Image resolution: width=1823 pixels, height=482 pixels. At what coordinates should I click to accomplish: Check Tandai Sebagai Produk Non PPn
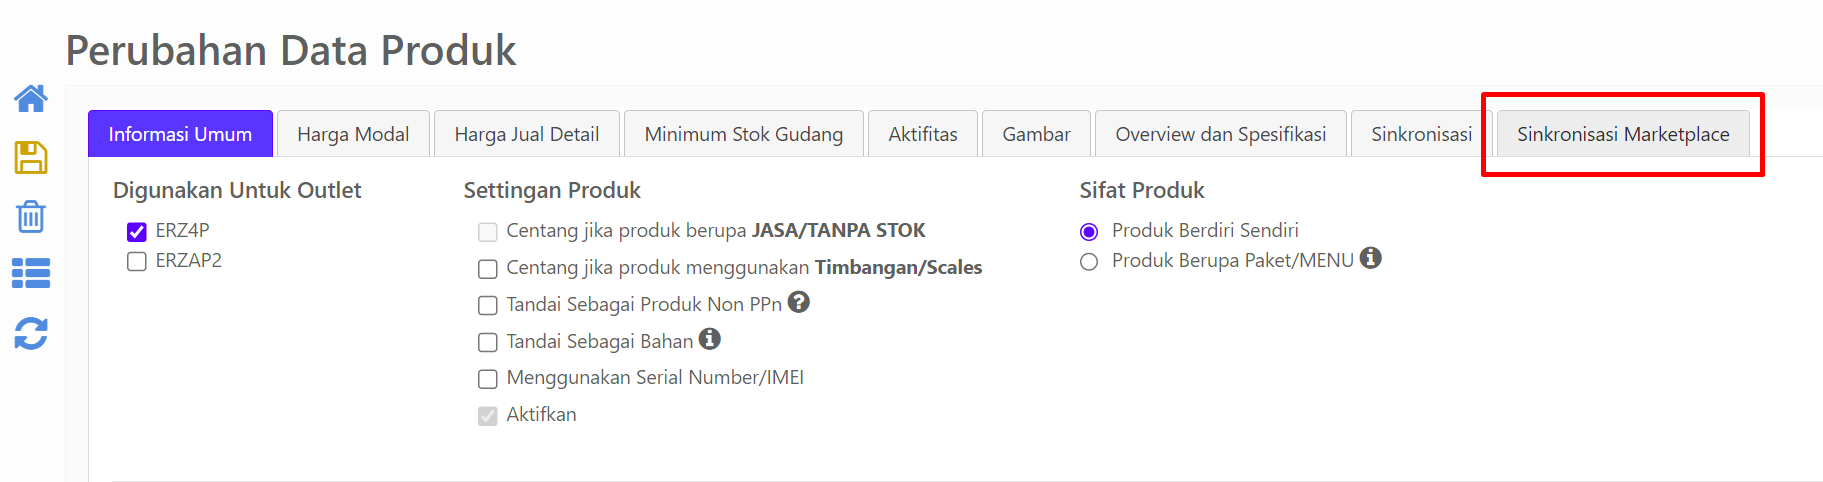tap(488, 305)
